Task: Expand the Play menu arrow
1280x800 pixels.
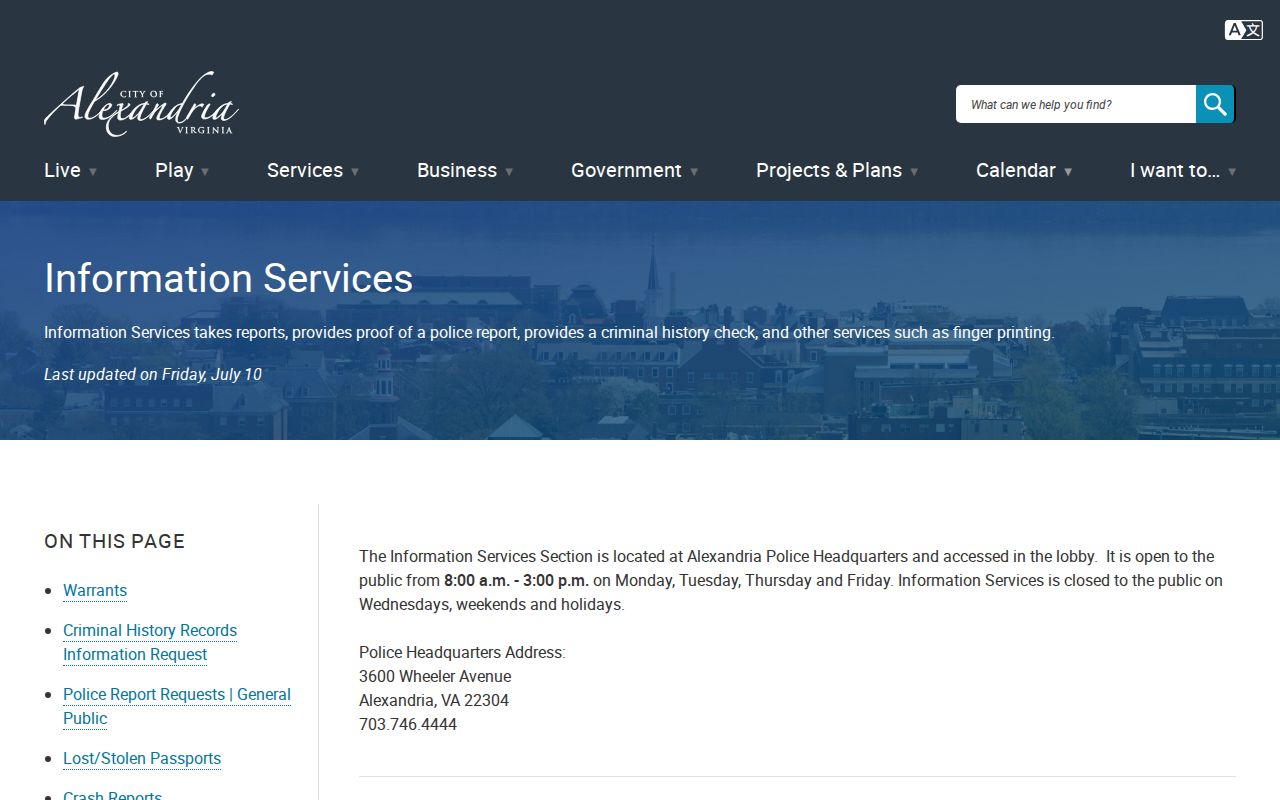Action: tap(205, 172)
